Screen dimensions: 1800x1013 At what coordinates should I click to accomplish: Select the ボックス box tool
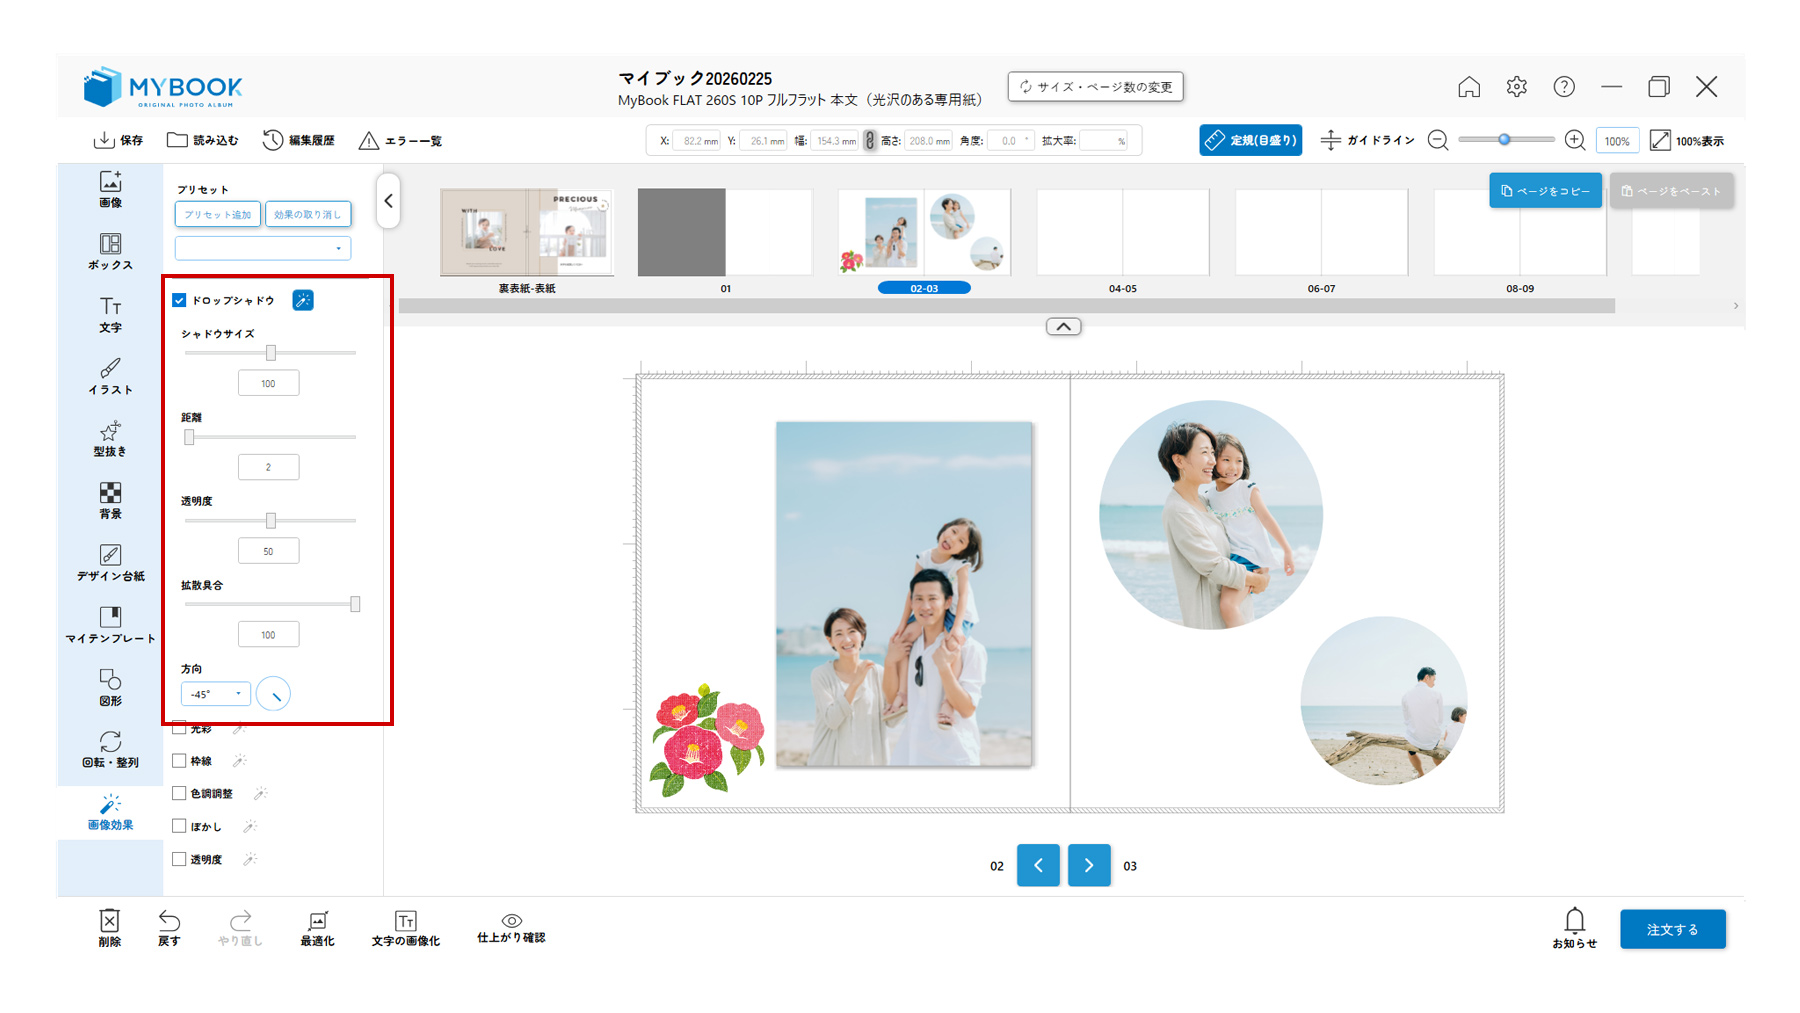[110, 251]
